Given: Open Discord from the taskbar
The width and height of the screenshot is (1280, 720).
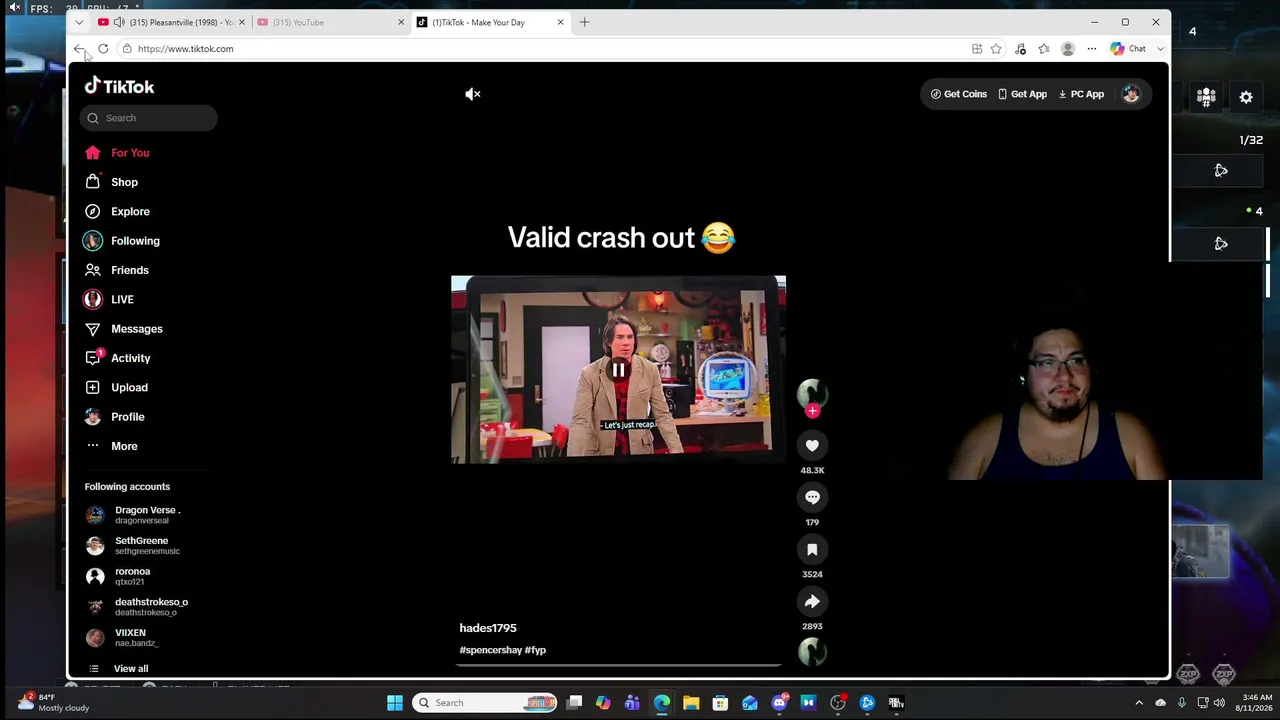Looking at the screenshot, I should [780, 703].
